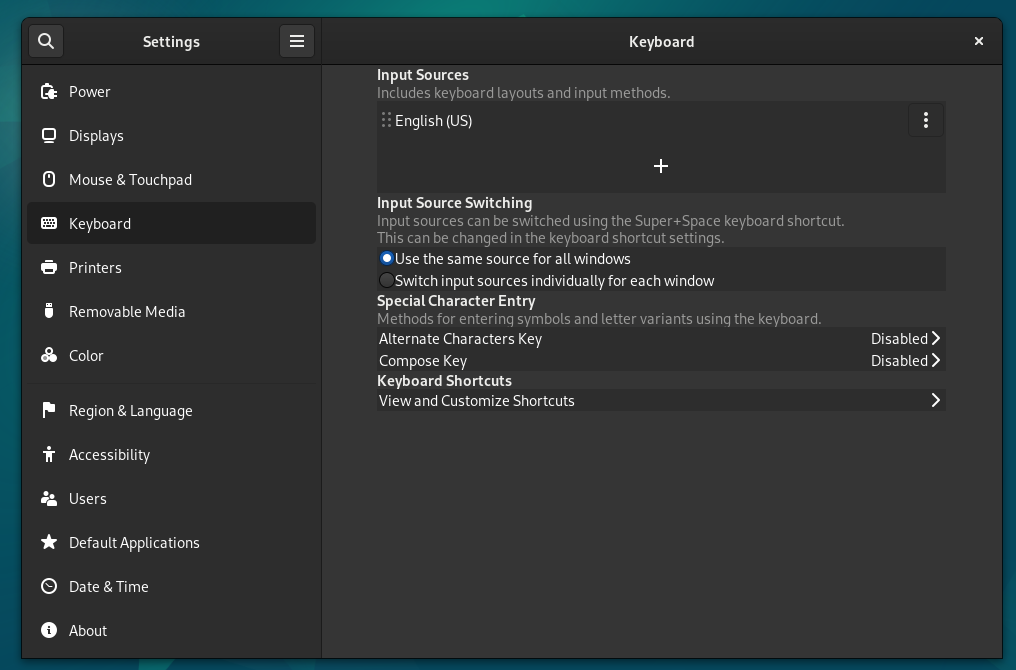Open the Users settings panel
The width and height of the screenshot is (1016, 670).
click(x=88, y=499)
